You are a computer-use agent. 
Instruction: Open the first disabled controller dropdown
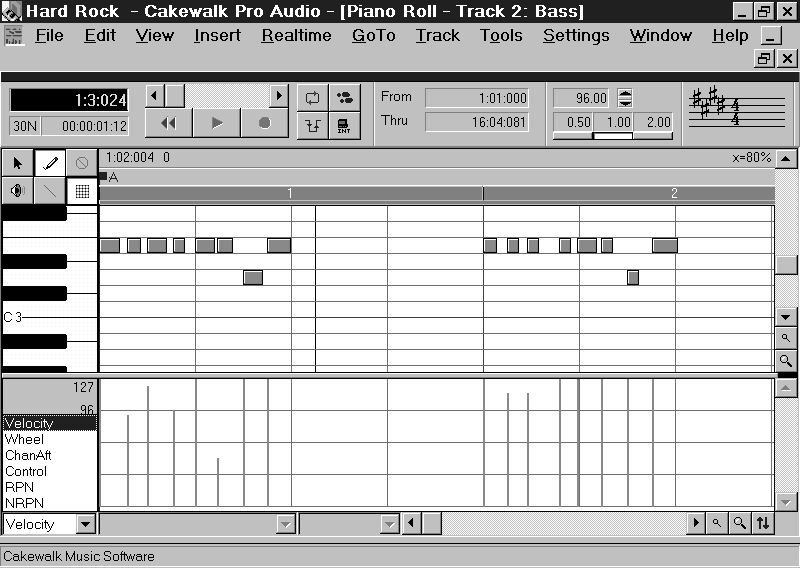[285, 524]
